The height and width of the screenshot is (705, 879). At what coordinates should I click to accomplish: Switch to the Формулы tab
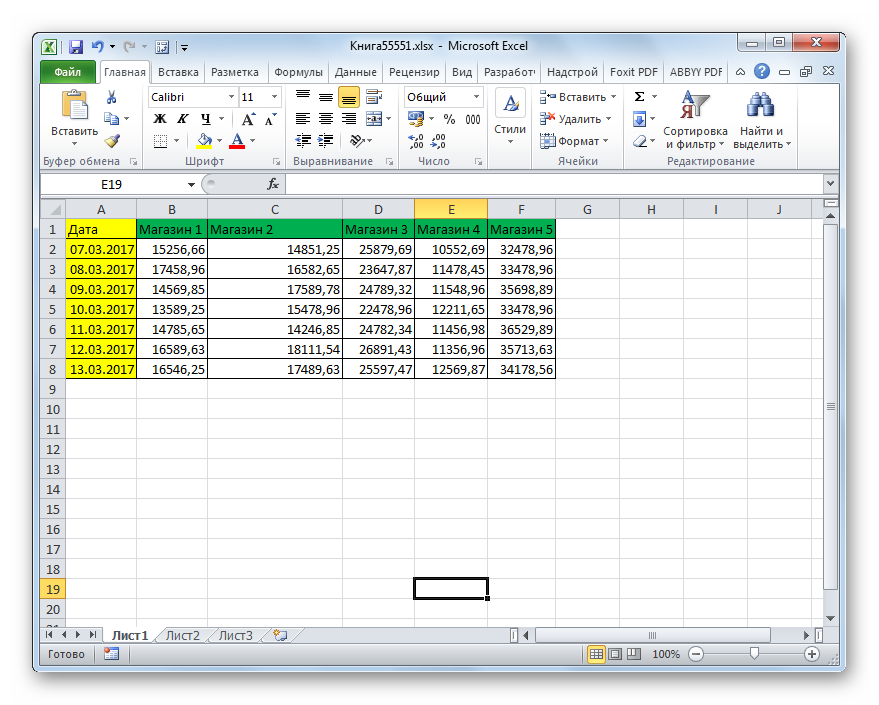[x=298, y=72]
